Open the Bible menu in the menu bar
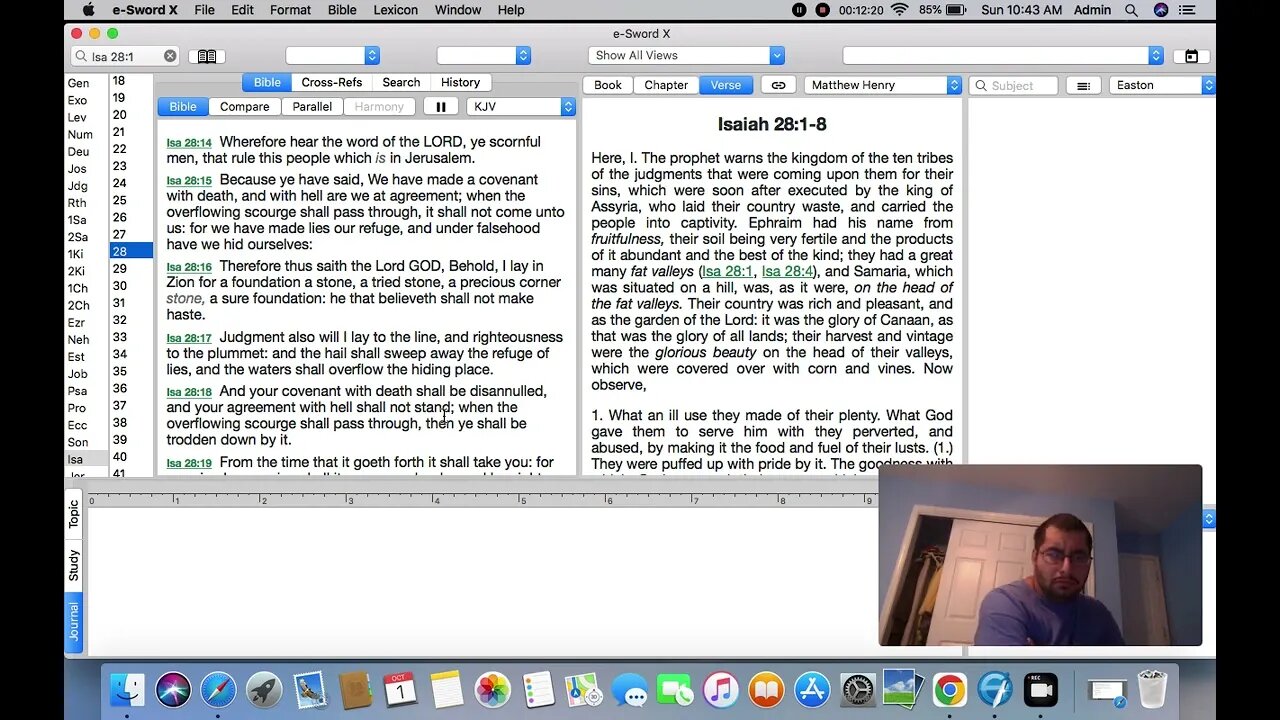The width and height of the screenshot is (1280, 720). tap(342, 10)
